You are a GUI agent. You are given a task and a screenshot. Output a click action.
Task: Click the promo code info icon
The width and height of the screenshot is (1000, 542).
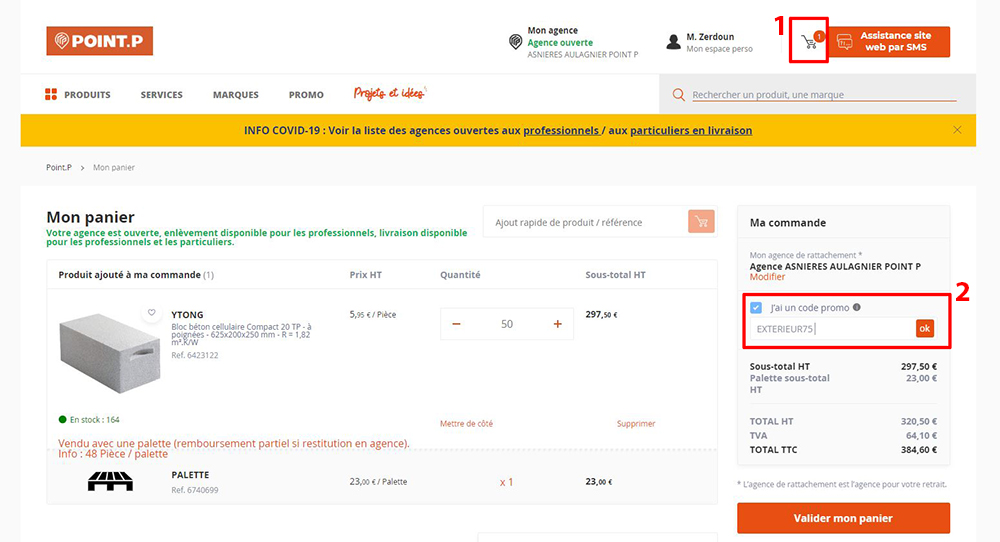pos(856,308)
